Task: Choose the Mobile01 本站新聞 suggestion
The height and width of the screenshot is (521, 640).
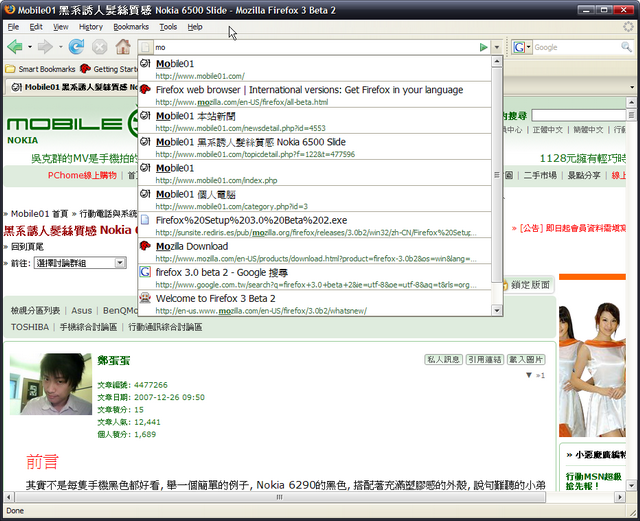Action: 315,121
